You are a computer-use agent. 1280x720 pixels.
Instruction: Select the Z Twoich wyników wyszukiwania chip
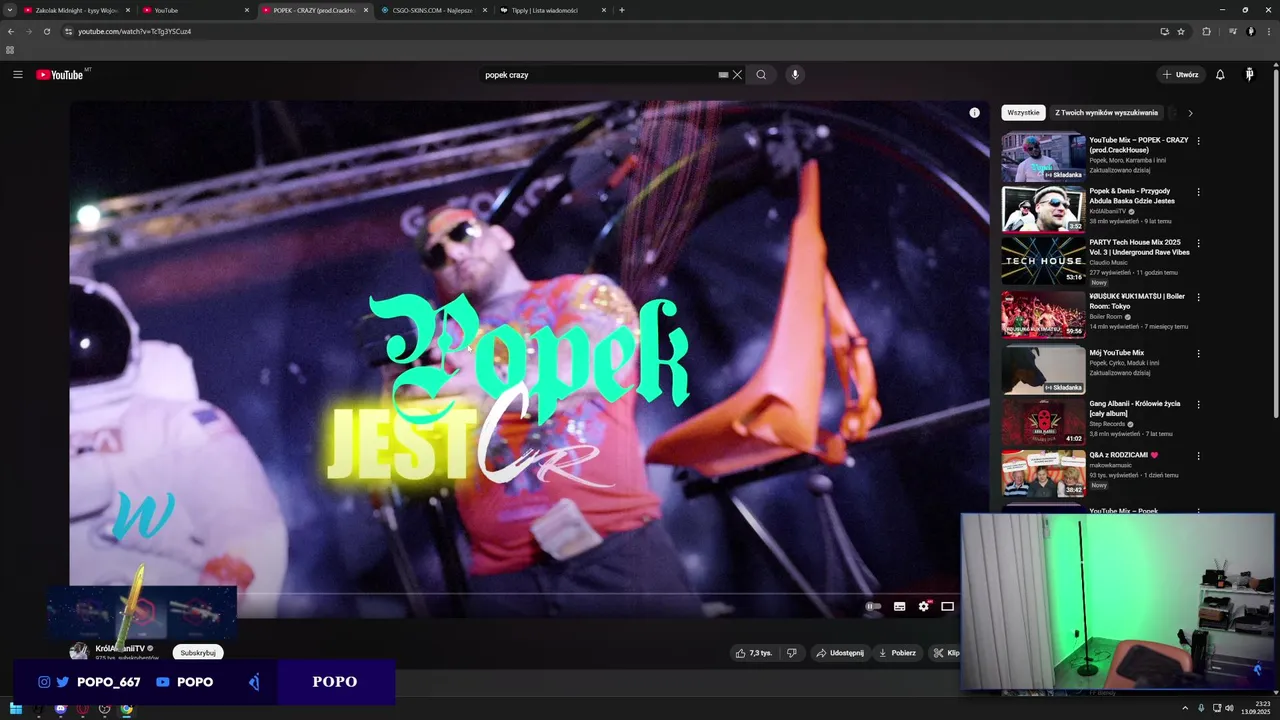click(x=1106, y=113)
